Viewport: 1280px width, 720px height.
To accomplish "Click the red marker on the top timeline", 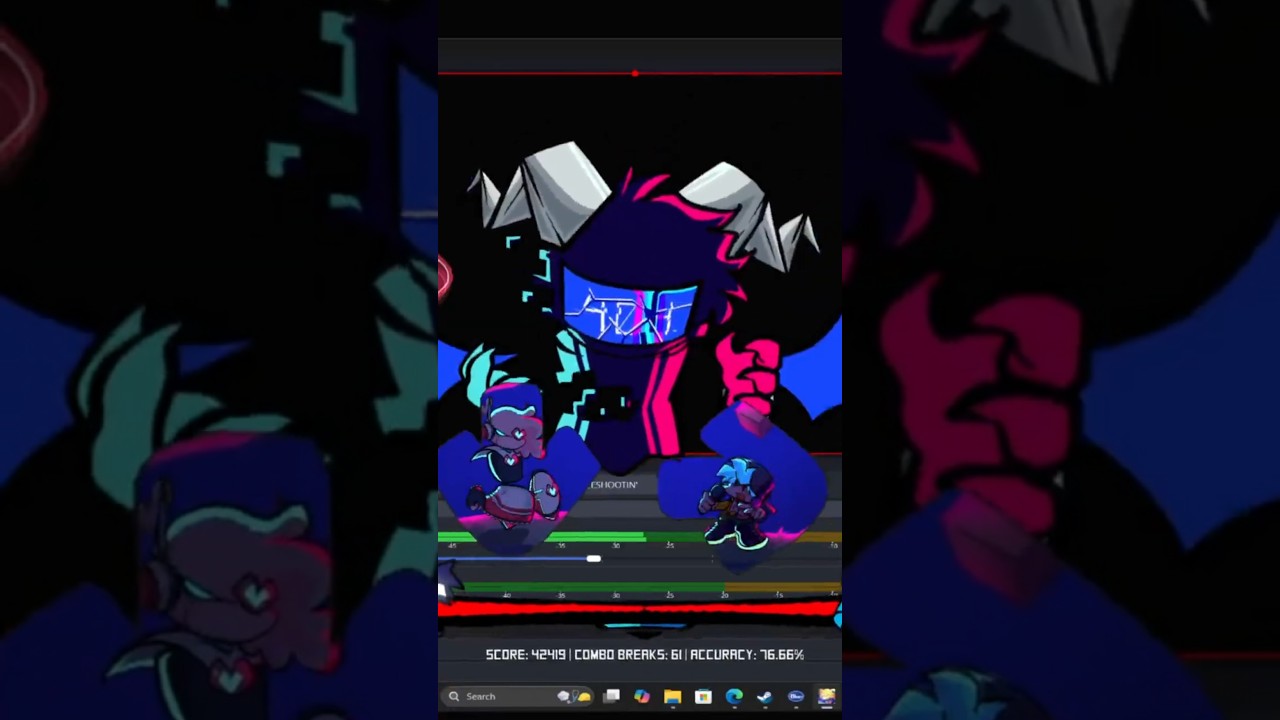I will 635,73.
